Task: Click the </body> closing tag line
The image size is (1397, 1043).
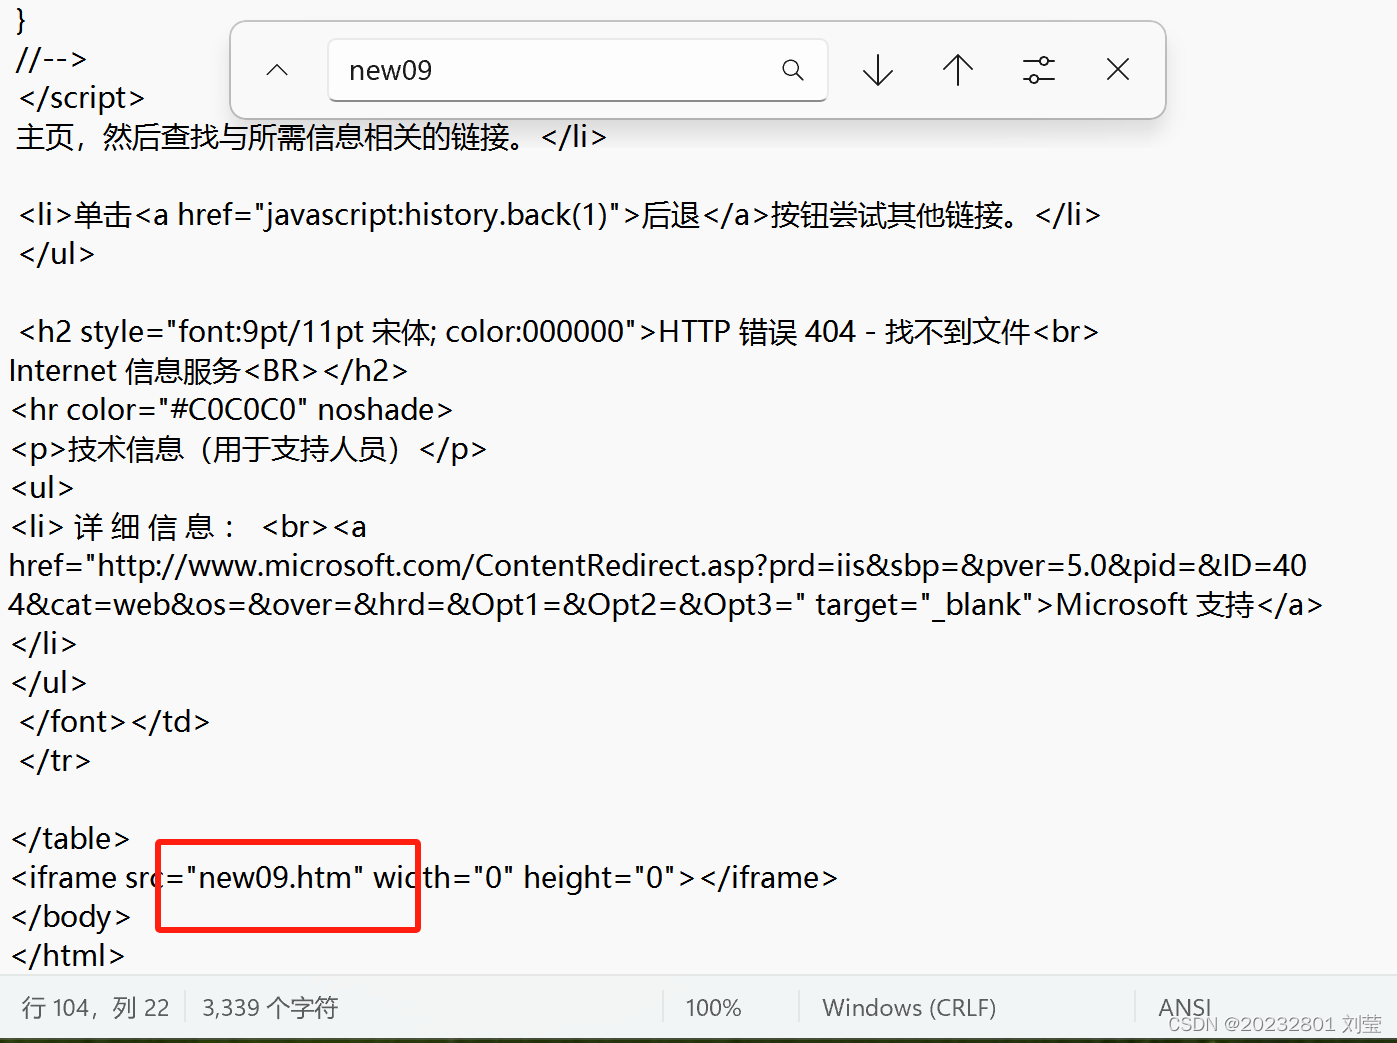Action: point(71,917)
